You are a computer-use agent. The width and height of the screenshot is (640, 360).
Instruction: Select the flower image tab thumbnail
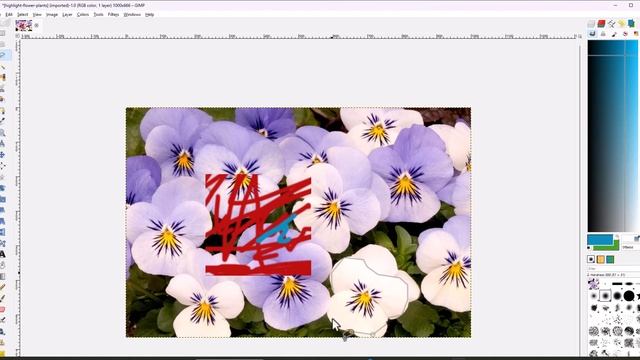point(24,25)
